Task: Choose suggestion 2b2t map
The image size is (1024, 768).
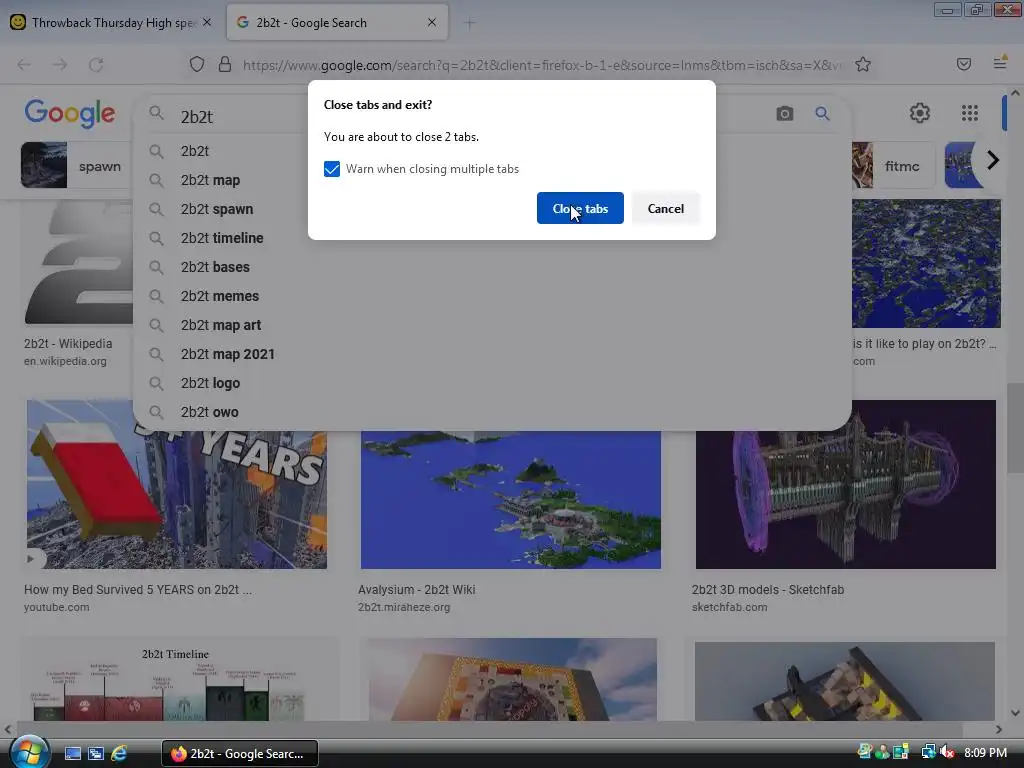Action: [x=210, y=180]
